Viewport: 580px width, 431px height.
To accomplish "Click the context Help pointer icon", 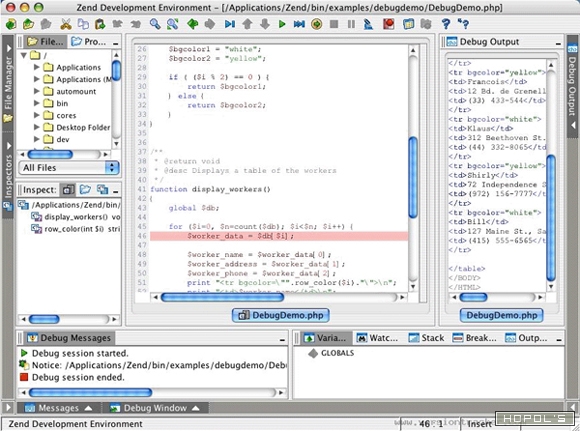I will pyautogui.click(x=463, y=24).
